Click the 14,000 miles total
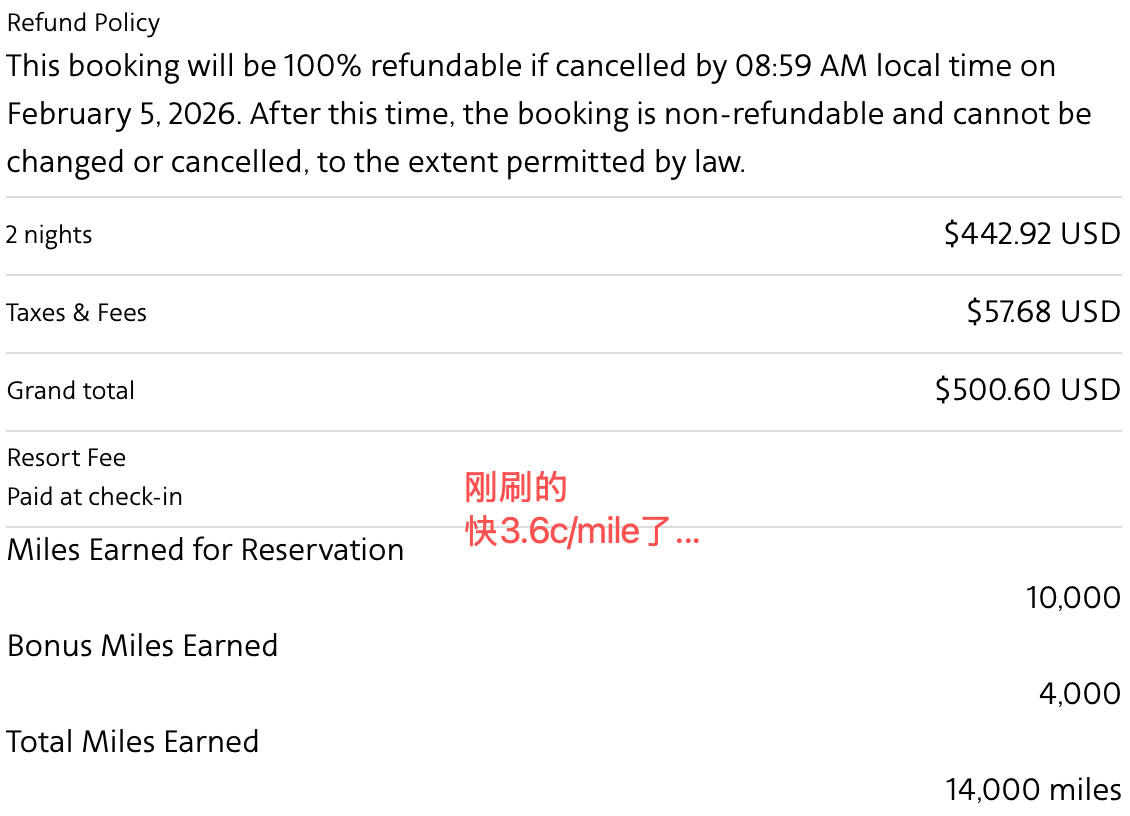 click(1033, 790)
